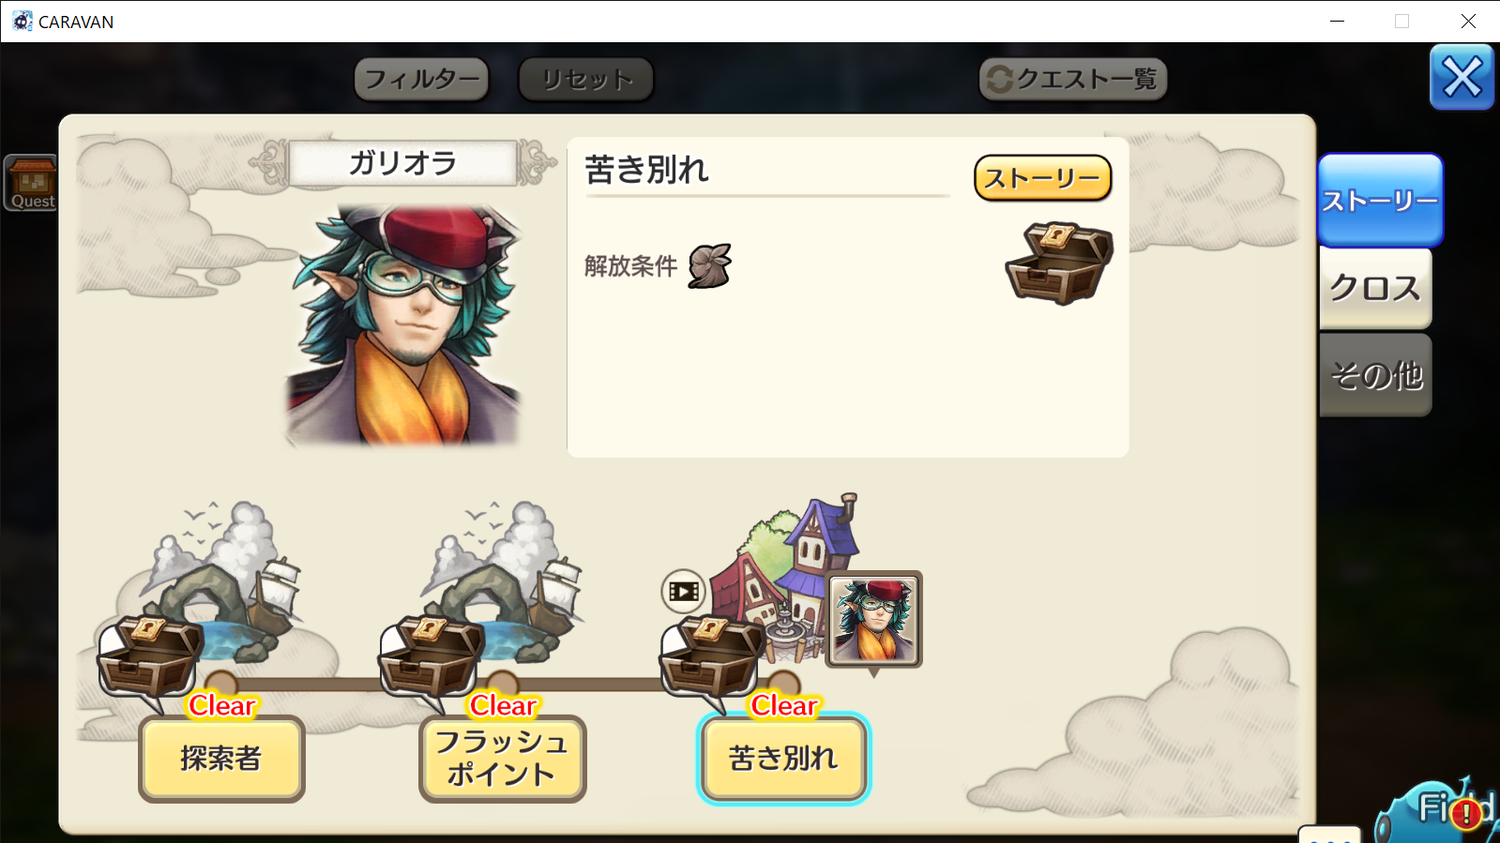Select small ガリオラ portrait thumbnail on map
Screen dimensions: 1500x843
click(x=874, y=619)
